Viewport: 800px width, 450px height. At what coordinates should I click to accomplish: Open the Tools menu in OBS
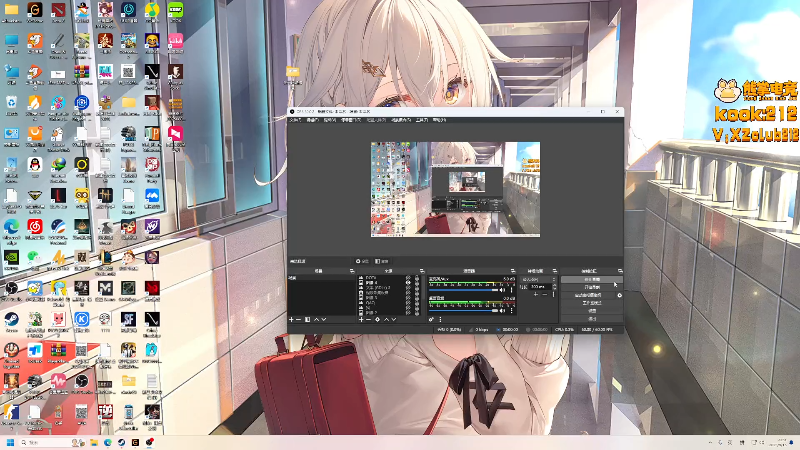click(421, 120)
